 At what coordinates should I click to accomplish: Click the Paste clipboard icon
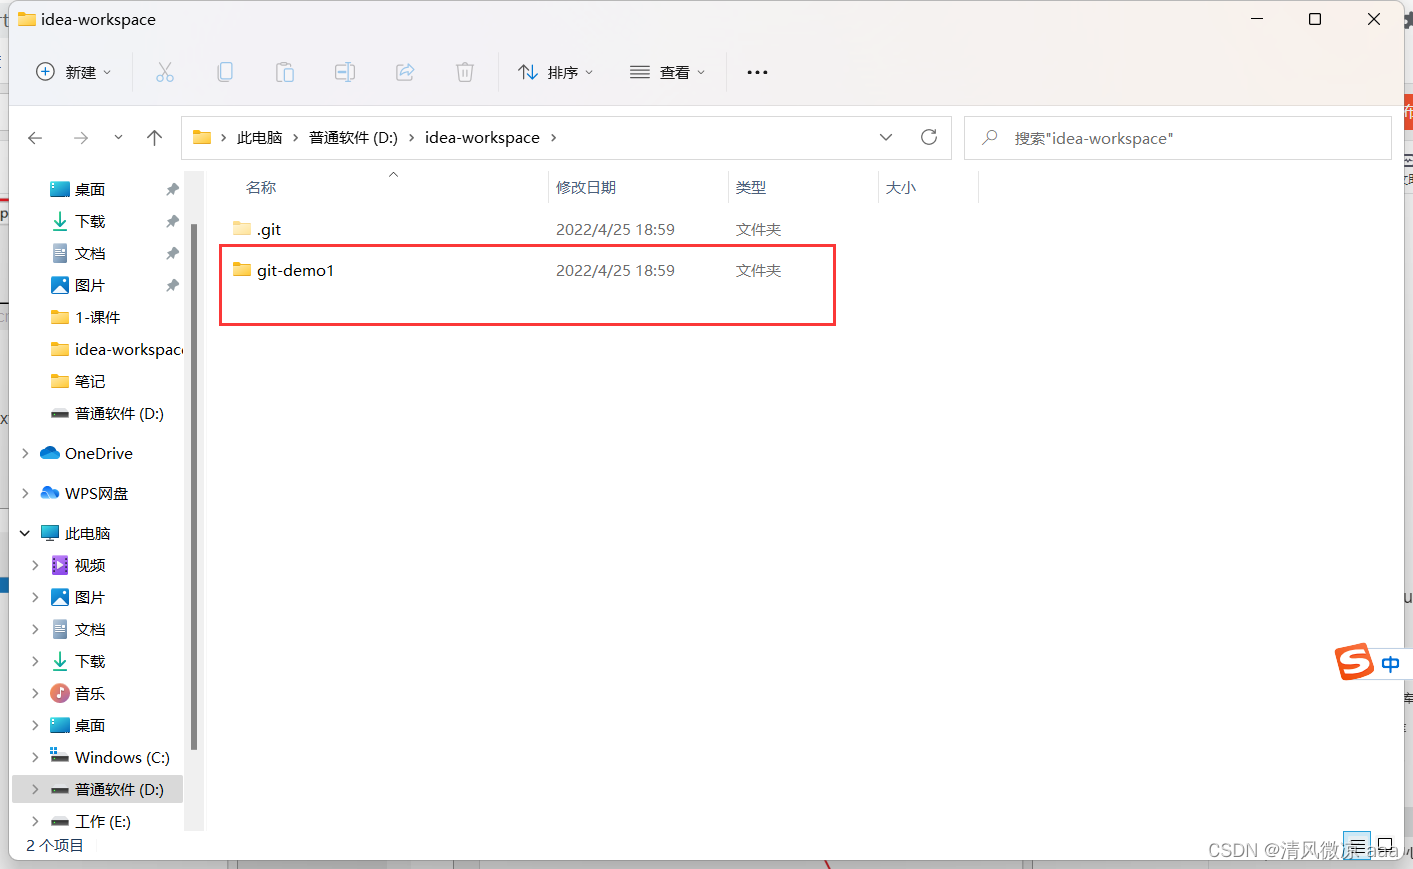click(285, 72)
